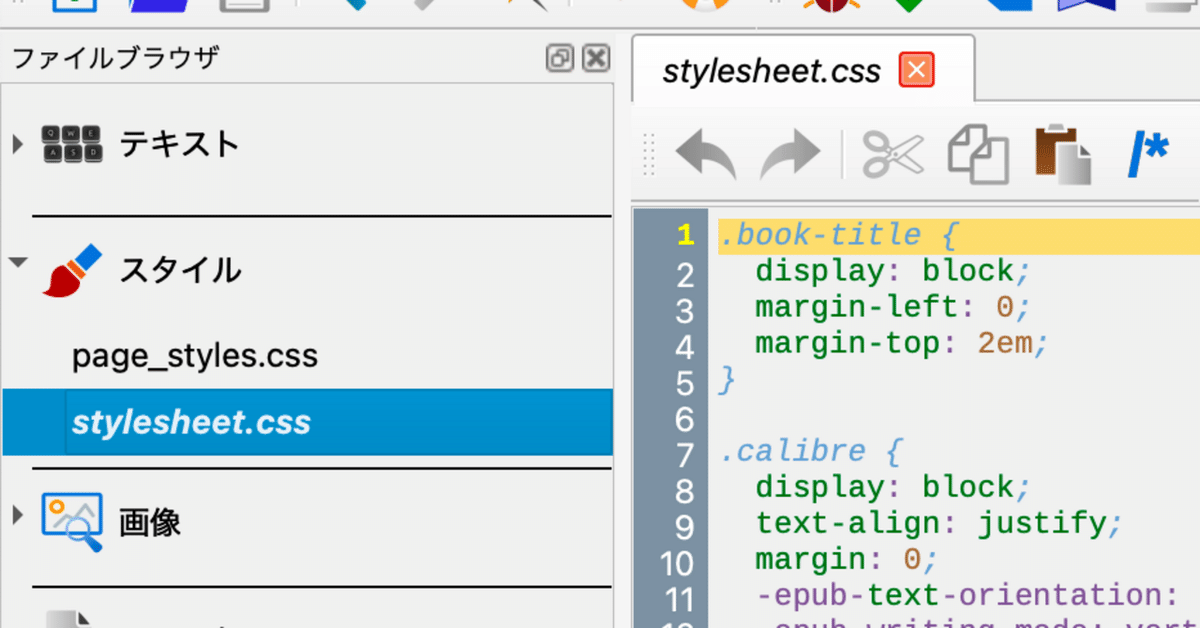Screen dimensions: 1200x628
Task: Select stylesheet.css in the file browser
Action: click(x=306, y=422)
